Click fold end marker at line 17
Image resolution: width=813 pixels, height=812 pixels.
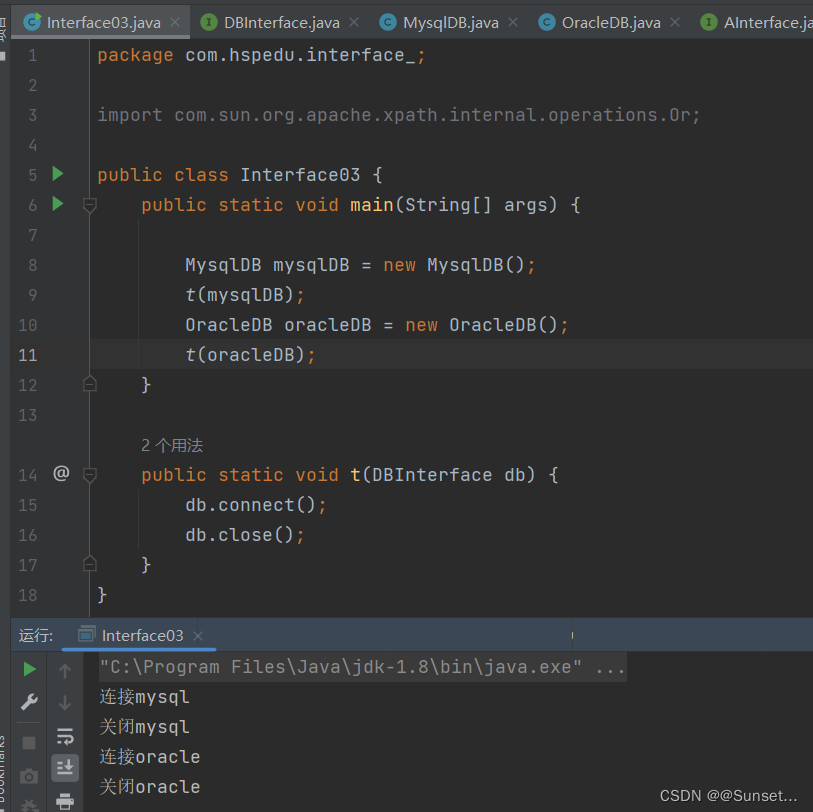click(x=90, y=564)
